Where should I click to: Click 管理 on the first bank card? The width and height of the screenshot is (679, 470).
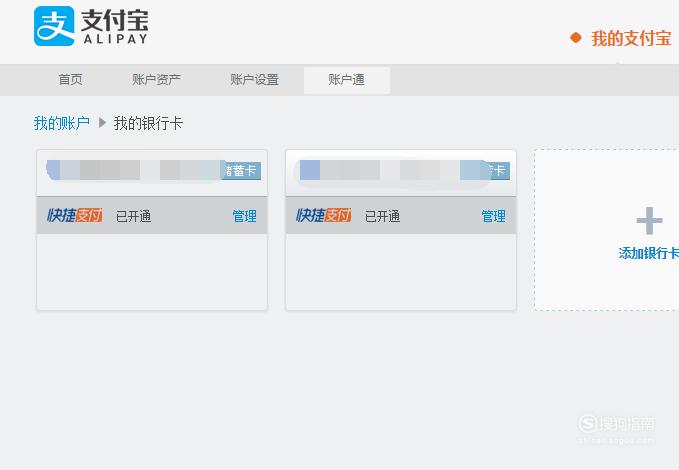tap(245, 216)
